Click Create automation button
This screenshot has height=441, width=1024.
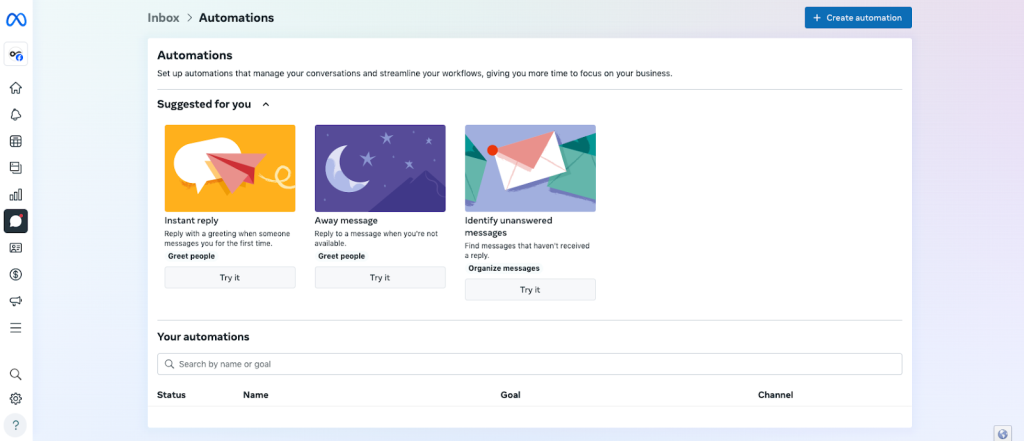[x=857, y=18]
